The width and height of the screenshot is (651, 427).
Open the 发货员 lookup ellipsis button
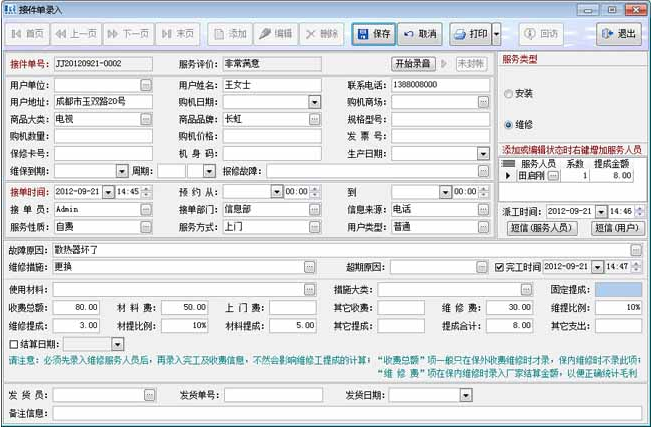click(x=149, y=395)
